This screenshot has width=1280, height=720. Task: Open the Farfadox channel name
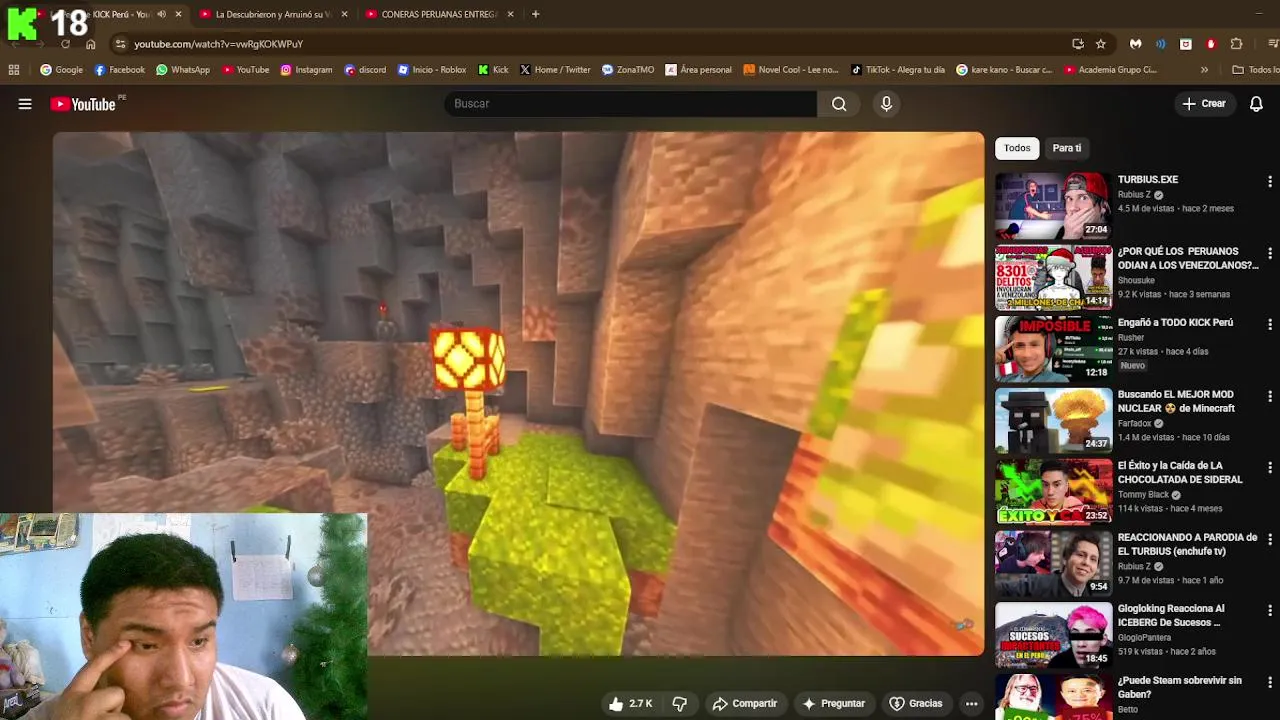click(1135, 424)
